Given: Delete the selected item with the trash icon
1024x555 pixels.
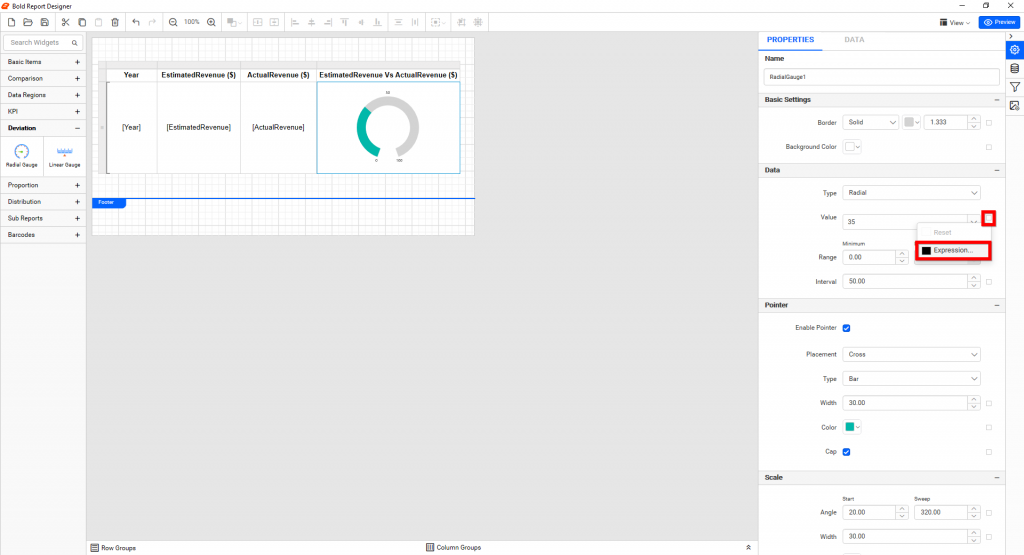Looking at the screenshot, I should 115,22.
